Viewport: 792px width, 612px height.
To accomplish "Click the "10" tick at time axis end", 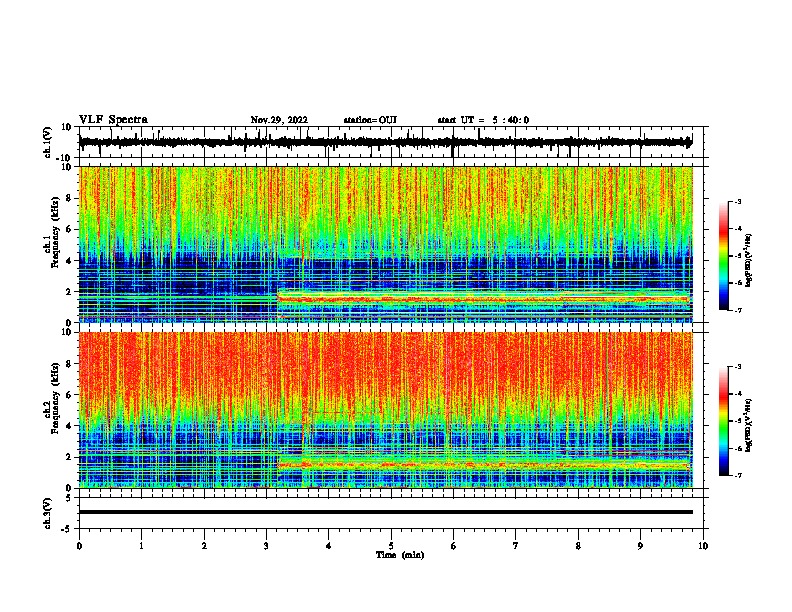I will click(703, 546).
